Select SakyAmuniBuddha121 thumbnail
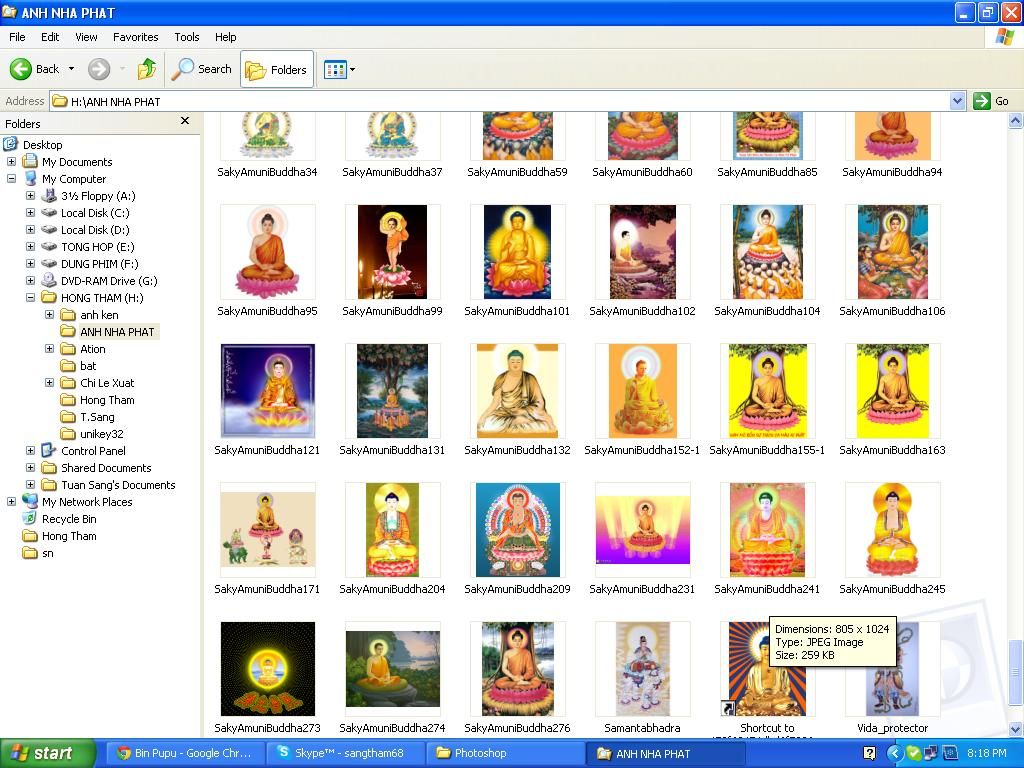The height and width of the screenshot is (768, 1024). [268, 391]
